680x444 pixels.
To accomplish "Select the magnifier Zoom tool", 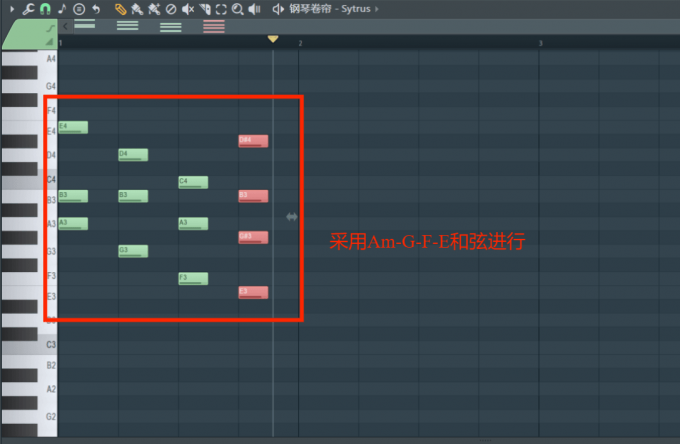I will tap(238, 9).
